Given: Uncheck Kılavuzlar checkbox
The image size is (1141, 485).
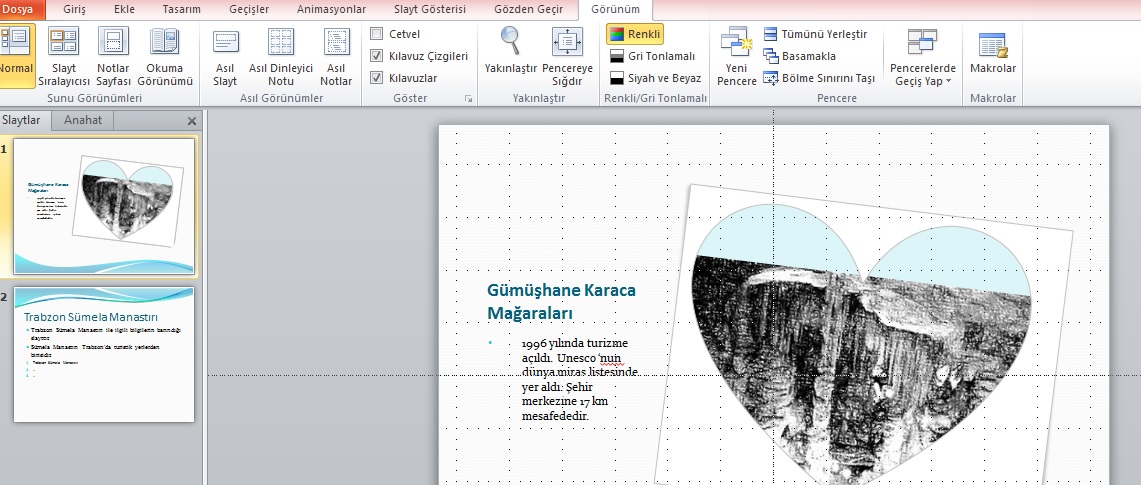Looking at the screenshot, I should tap(377, 78).
